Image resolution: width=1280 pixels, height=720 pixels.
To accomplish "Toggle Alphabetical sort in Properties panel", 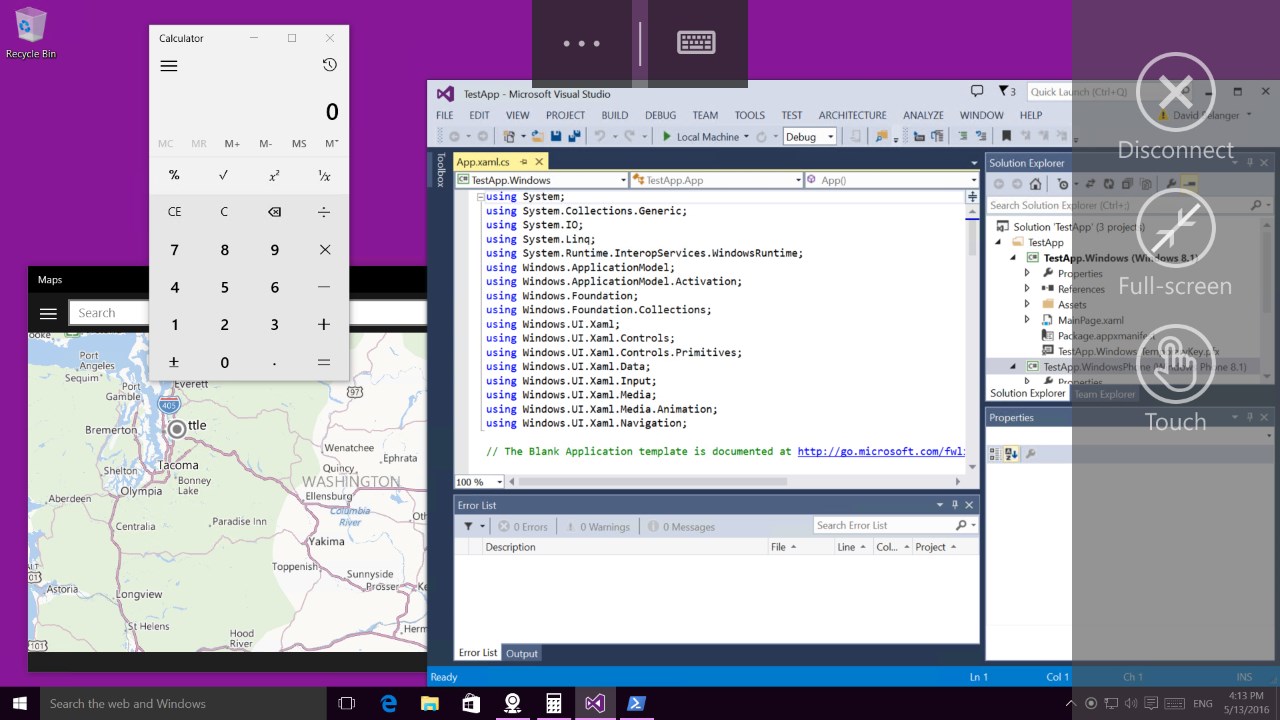I will coord(1011,454).
